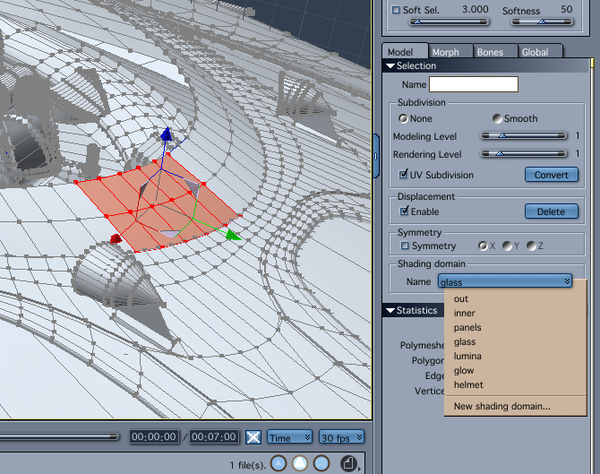Choose the Y symmetry axis radio button

tap(507, 246)
